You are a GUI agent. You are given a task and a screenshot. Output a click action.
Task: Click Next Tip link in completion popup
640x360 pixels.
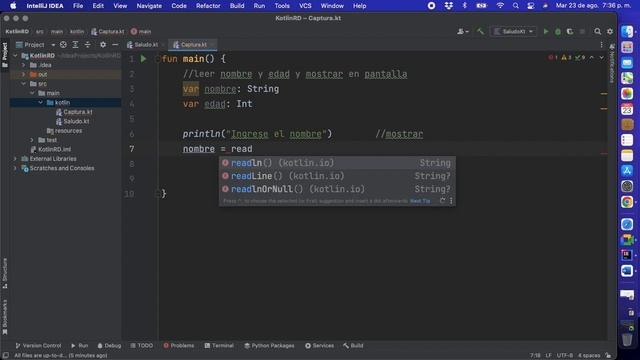[420, 201]
